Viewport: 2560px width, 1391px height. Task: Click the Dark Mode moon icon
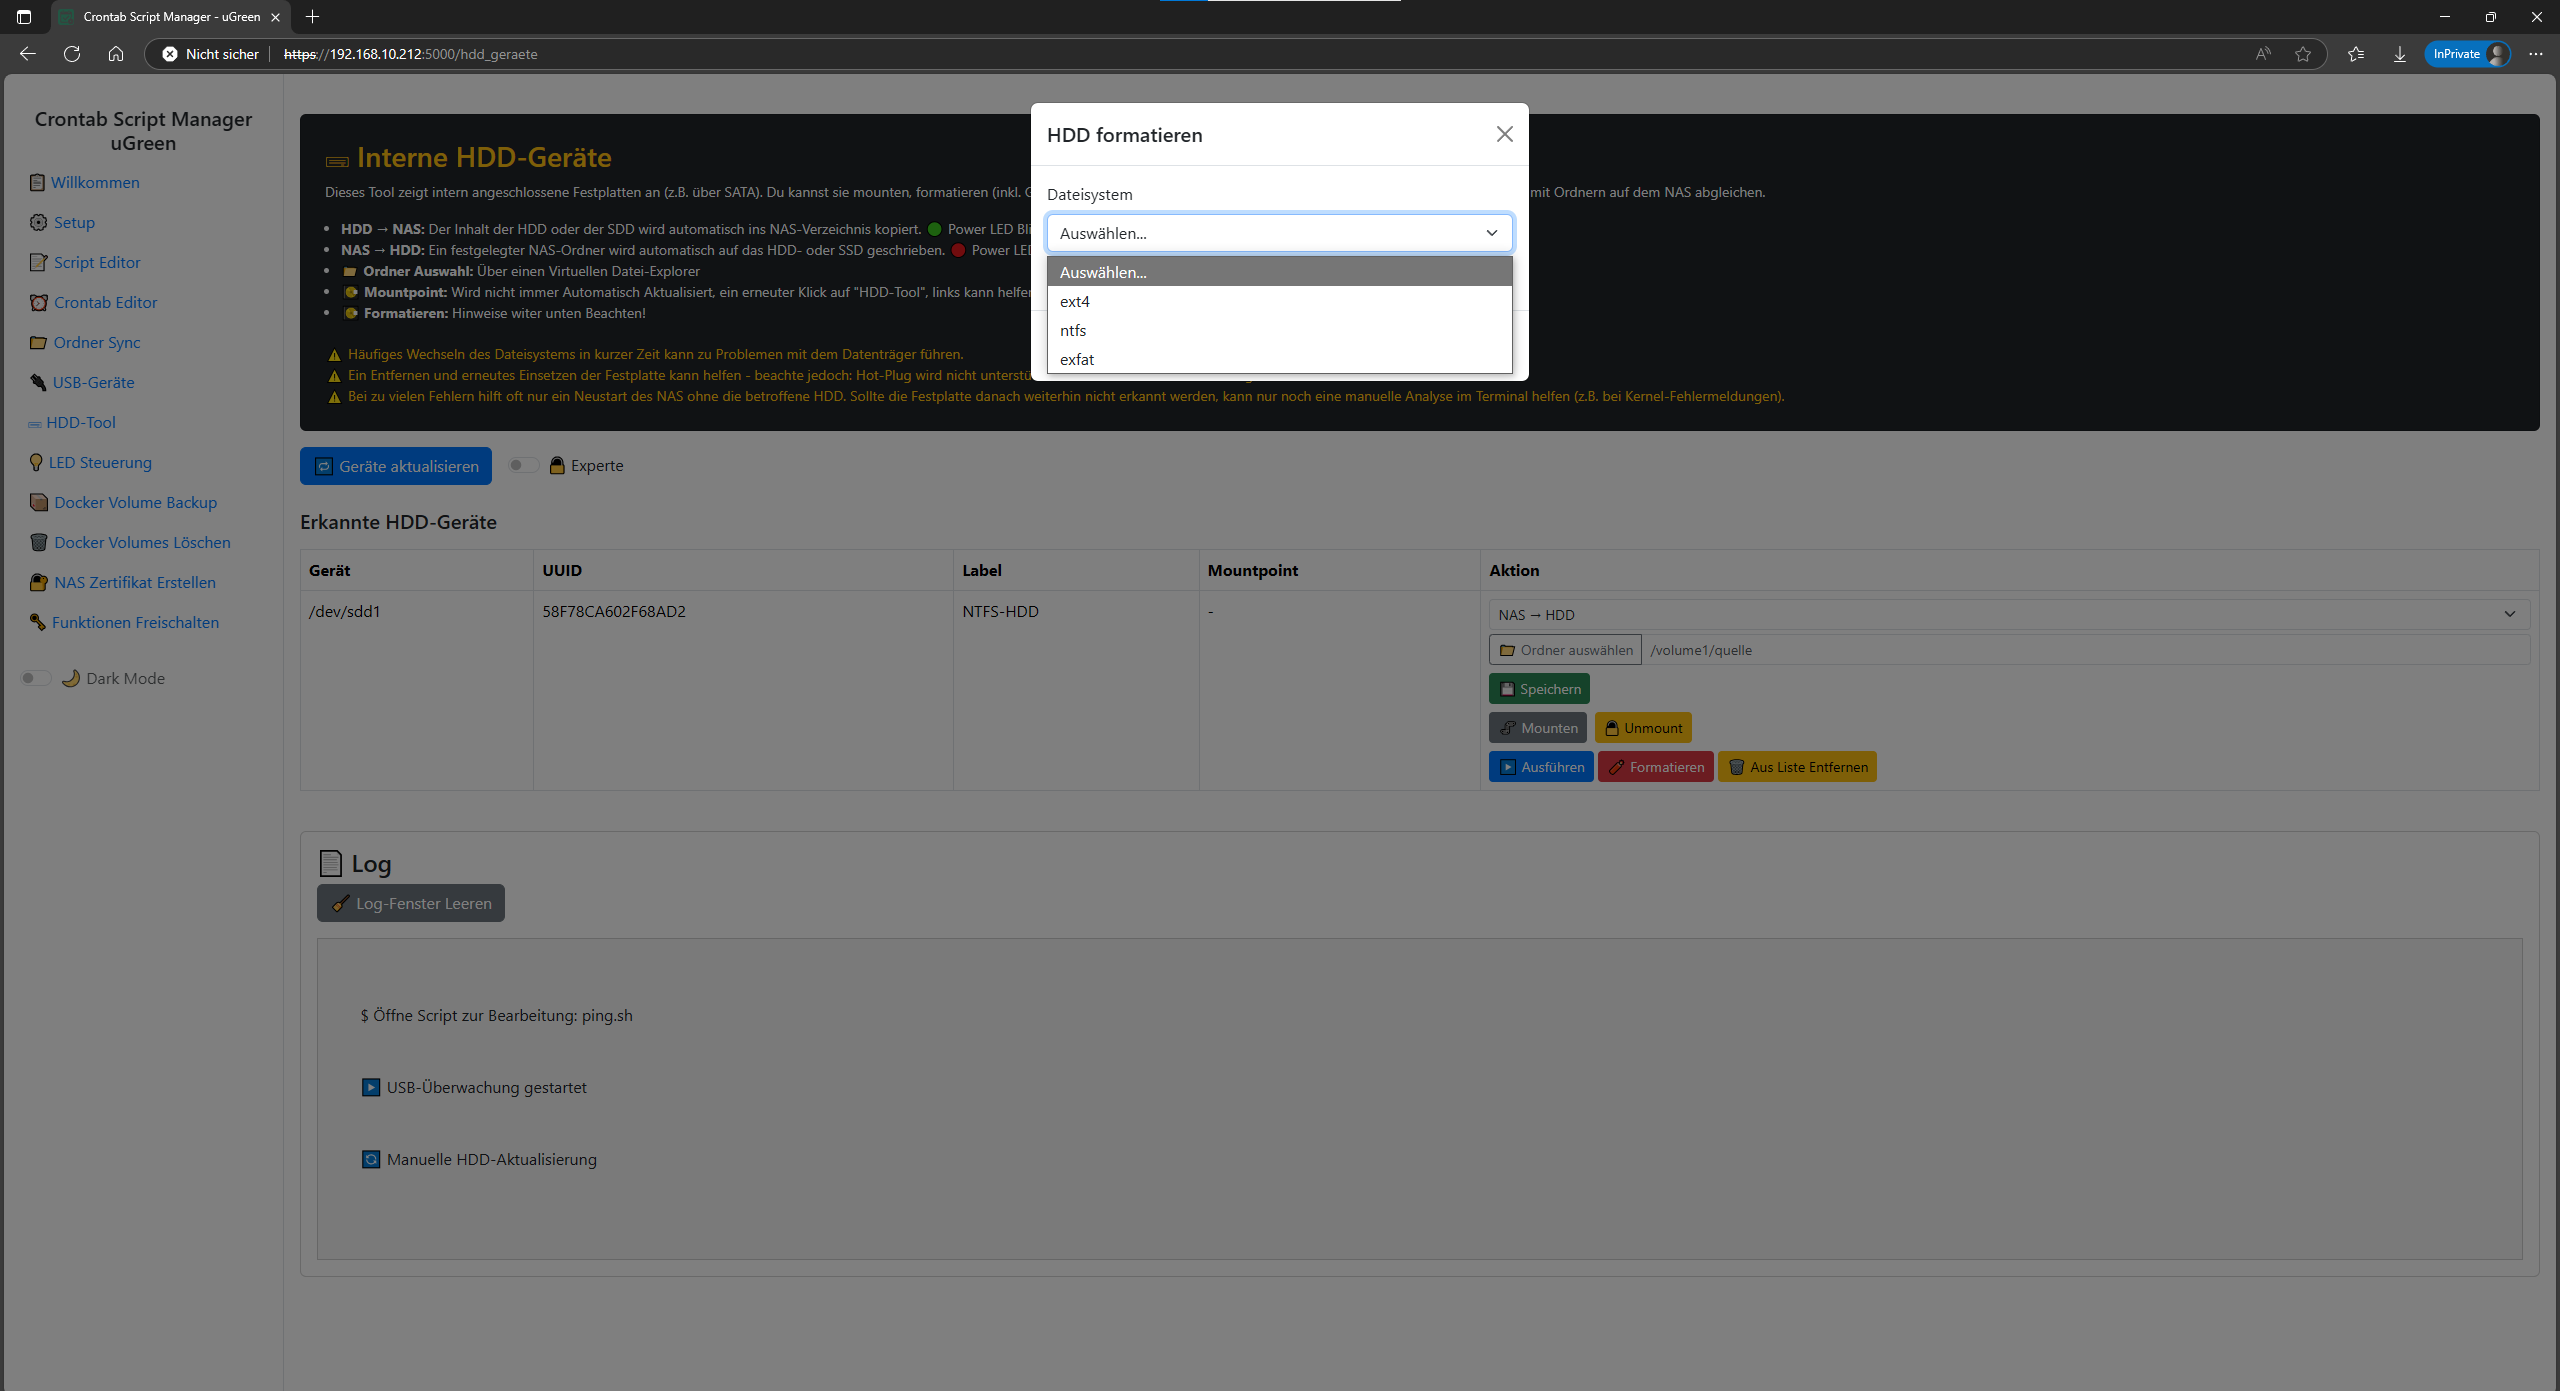tap(70, 678)
